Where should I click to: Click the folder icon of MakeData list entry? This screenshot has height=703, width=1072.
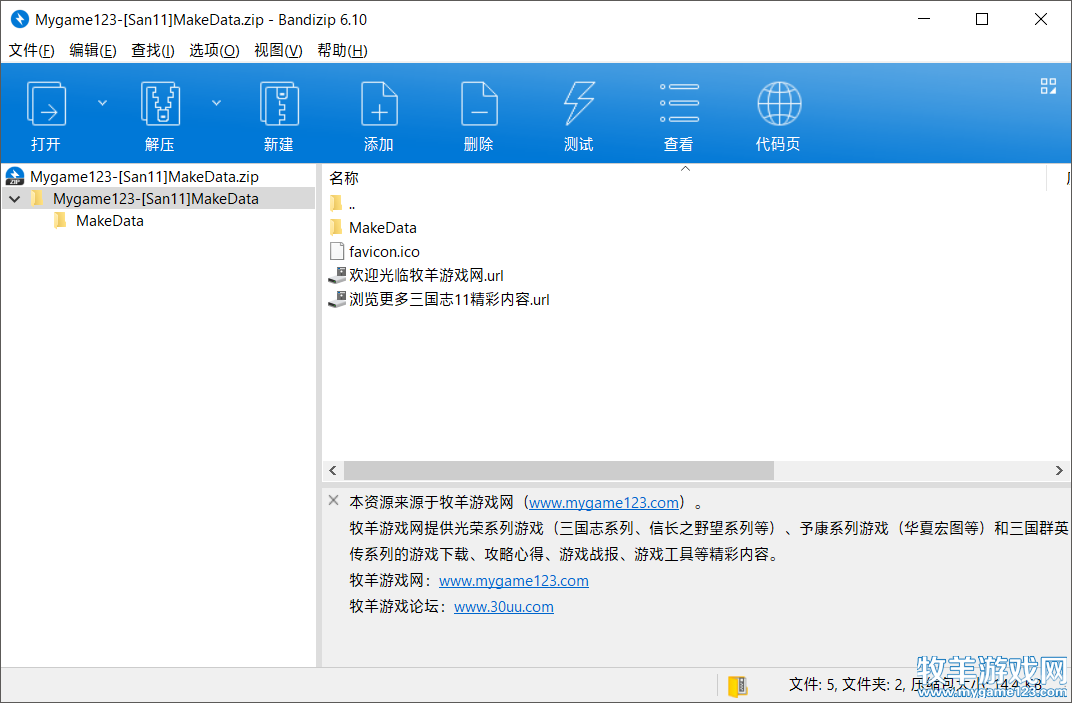336,227
